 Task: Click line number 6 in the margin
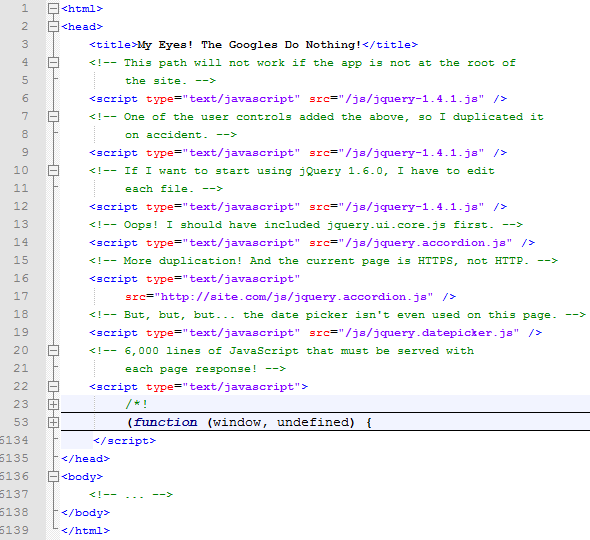point(25,99)
